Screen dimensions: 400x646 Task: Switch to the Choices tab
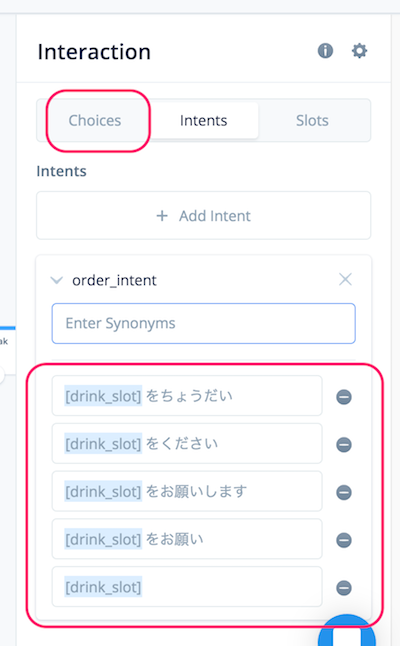[95, 121]
